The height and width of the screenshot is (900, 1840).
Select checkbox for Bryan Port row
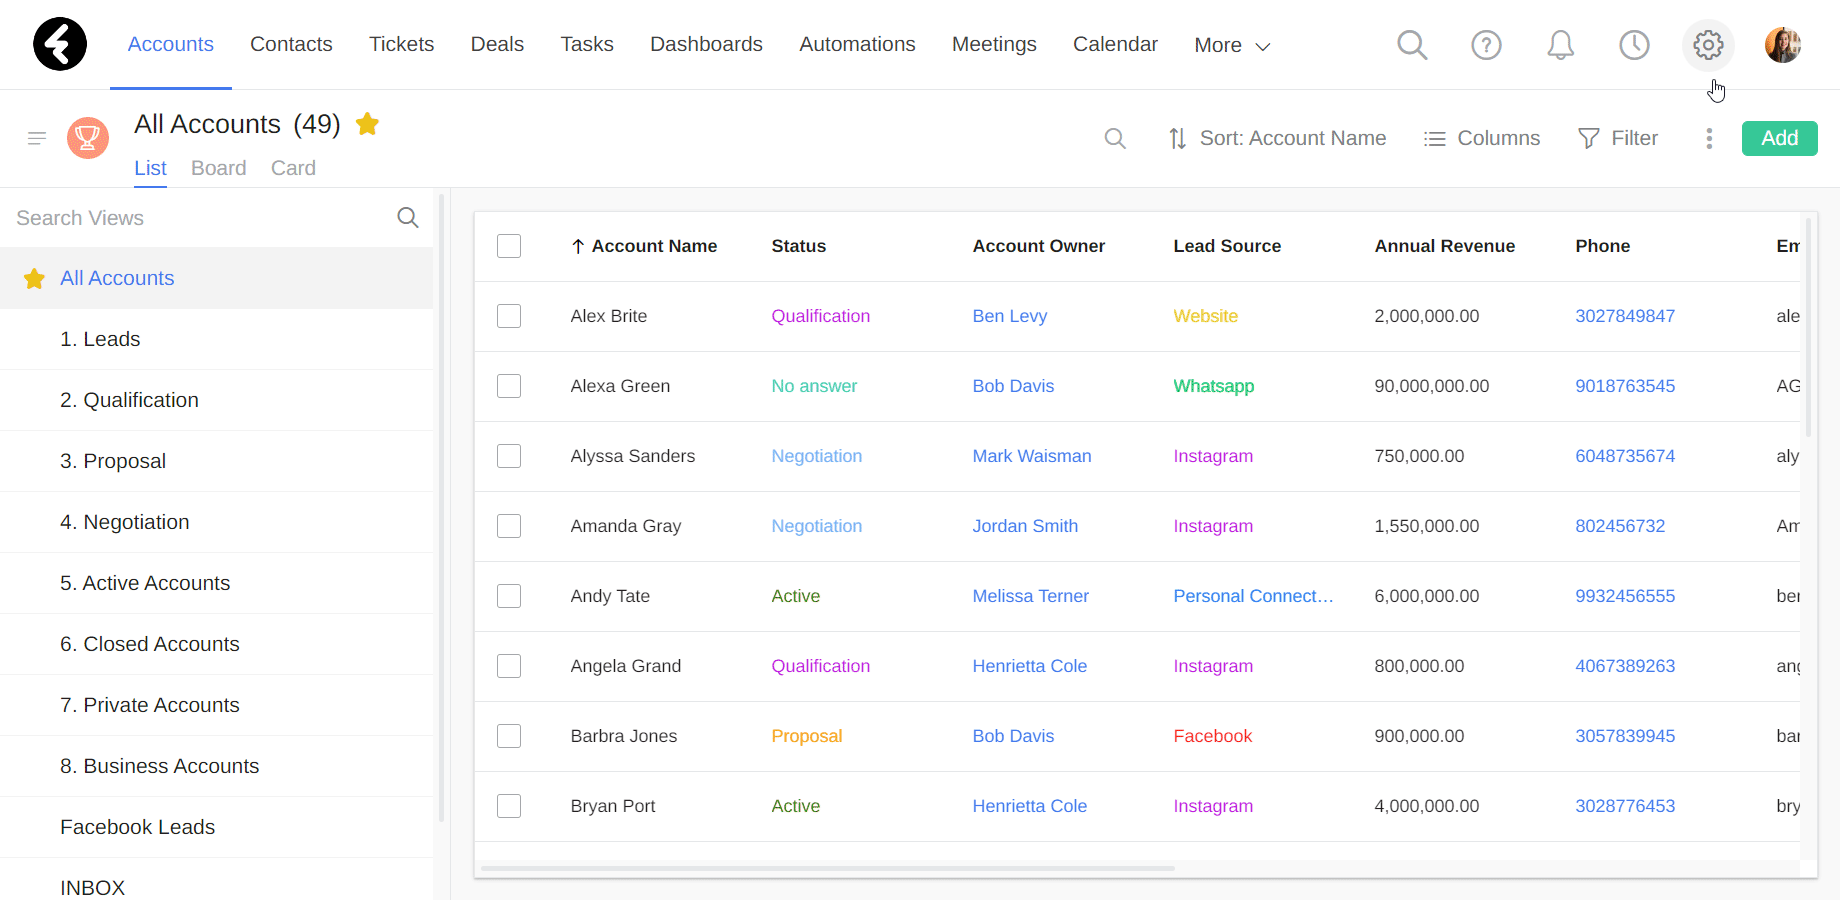509,806
